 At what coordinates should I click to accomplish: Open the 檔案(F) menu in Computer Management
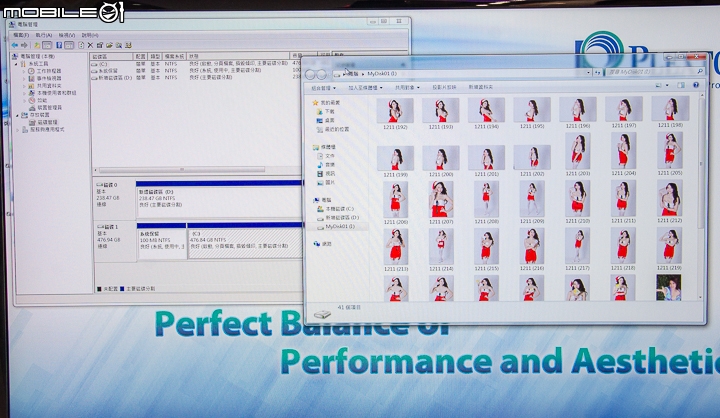pos(21,35)
